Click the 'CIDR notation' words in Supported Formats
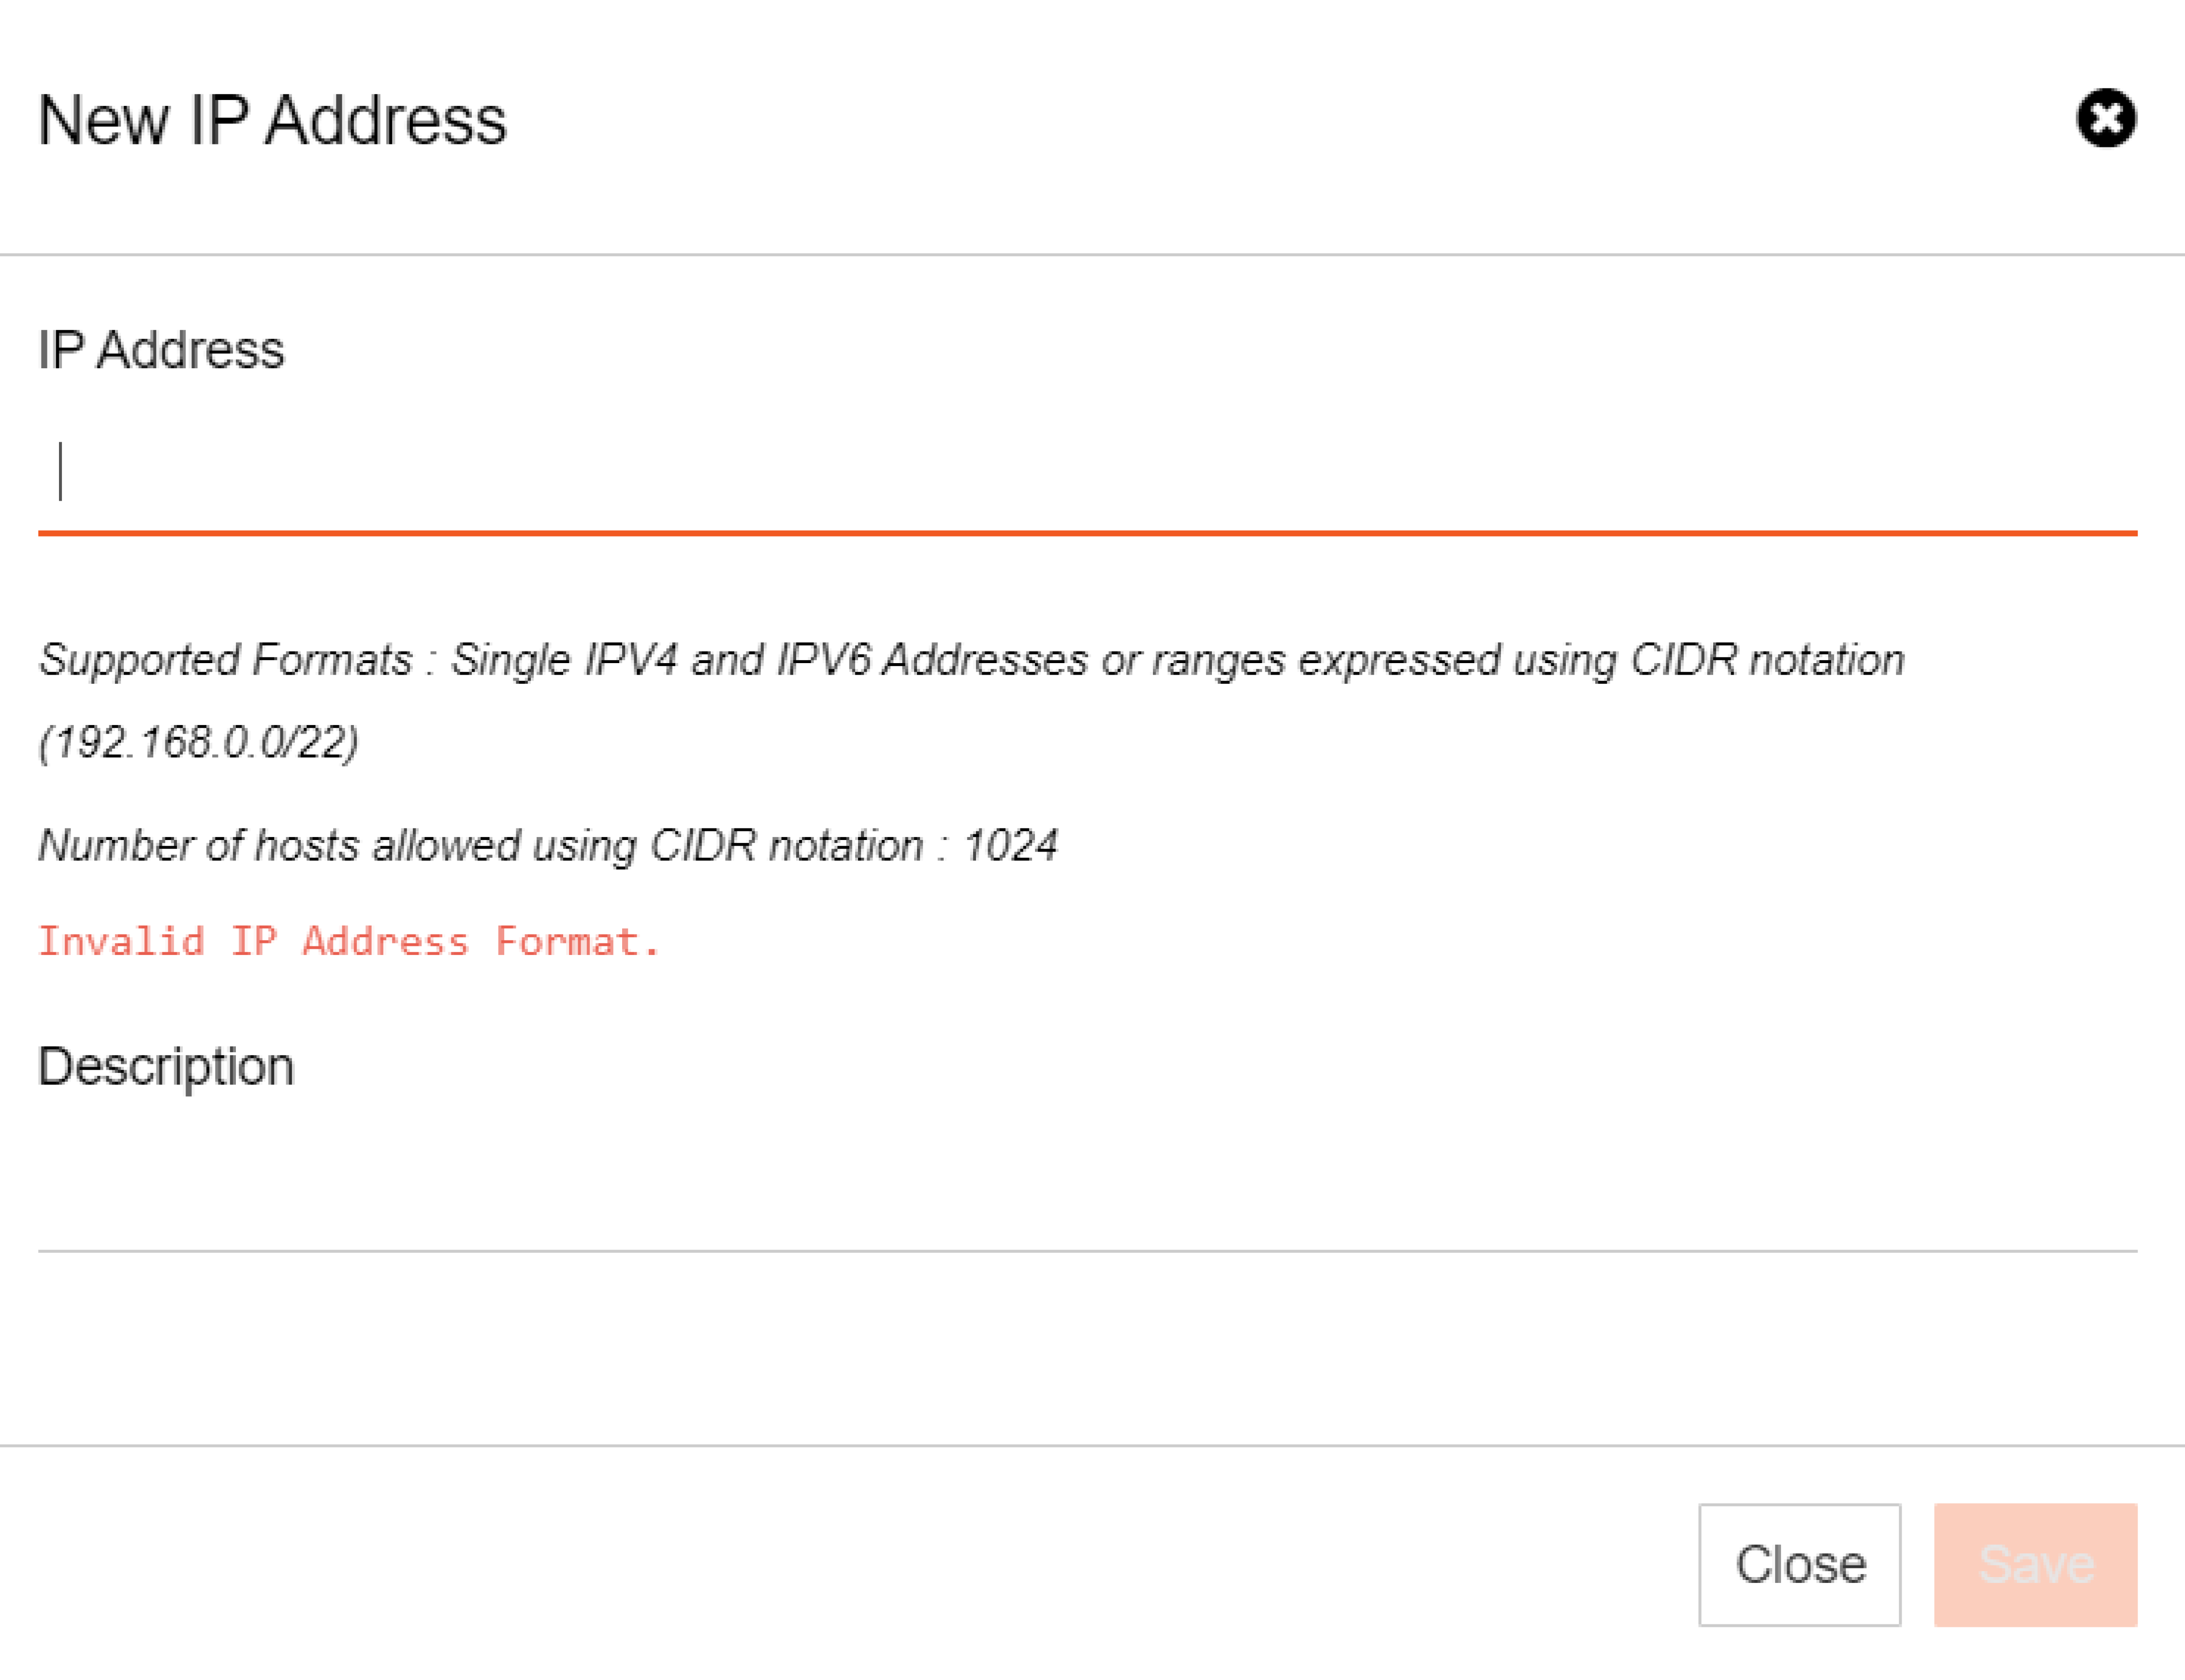The image size is (2185, 1680). click(x=1767, y=660)
